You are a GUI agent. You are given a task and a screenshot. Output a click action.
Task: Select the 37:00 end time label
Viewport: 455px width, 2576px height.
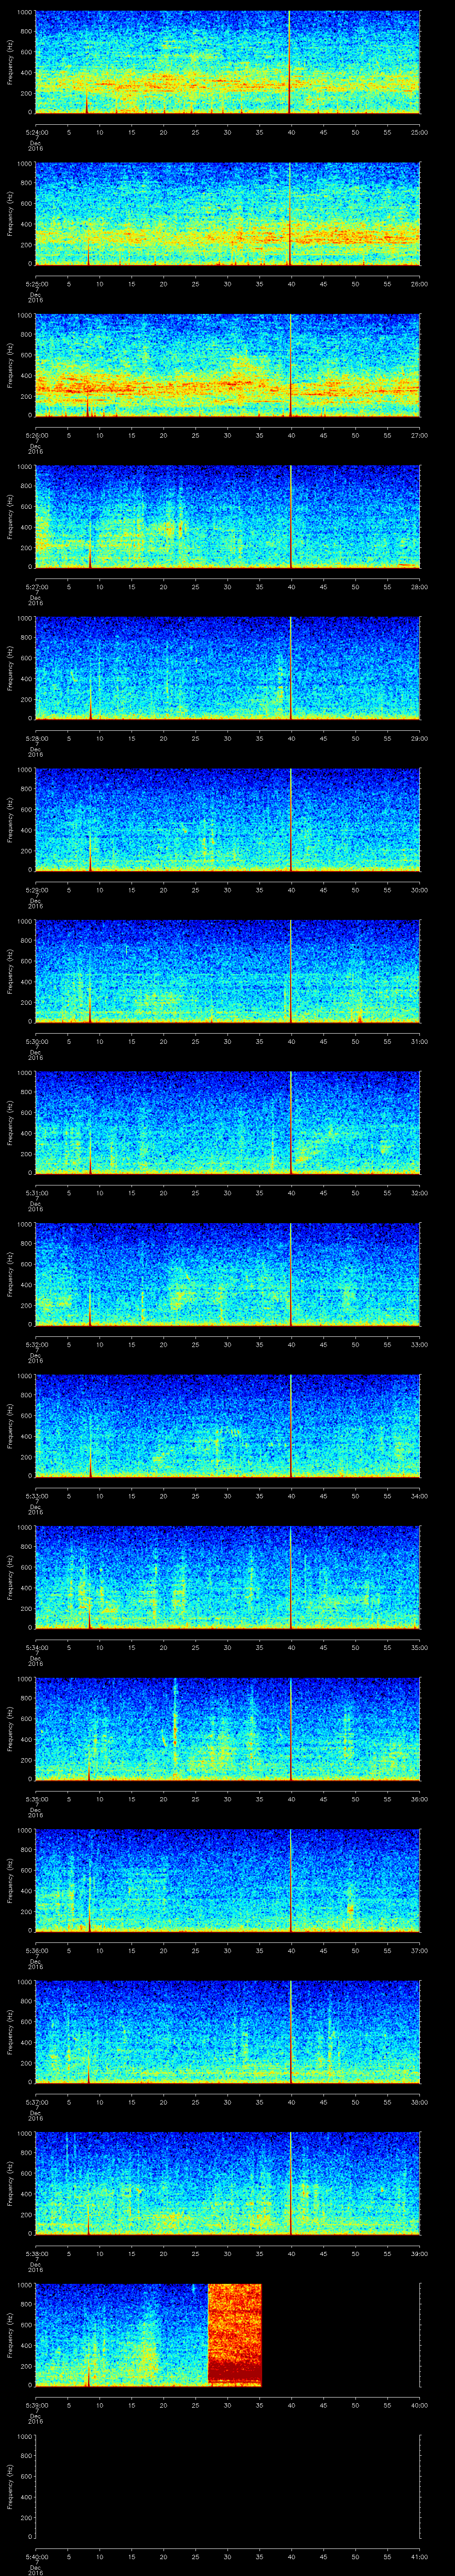pyautogui.click(x=420, y=1950)
